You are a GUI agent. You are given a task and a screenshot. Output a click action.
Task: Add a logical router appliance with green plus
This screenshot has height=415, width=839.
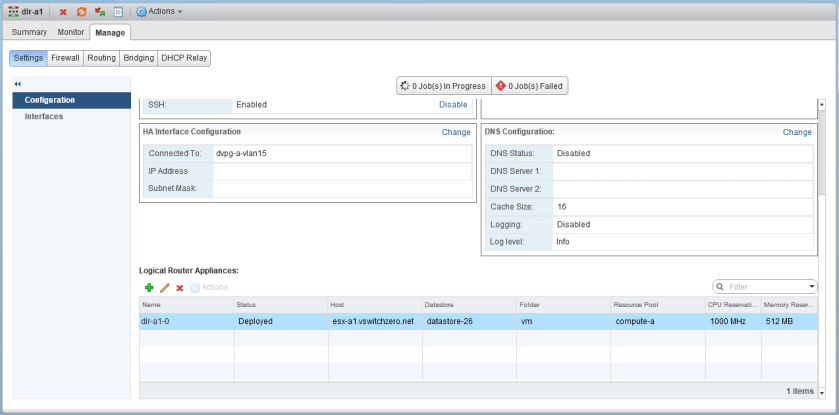click(x=149, y=288)
